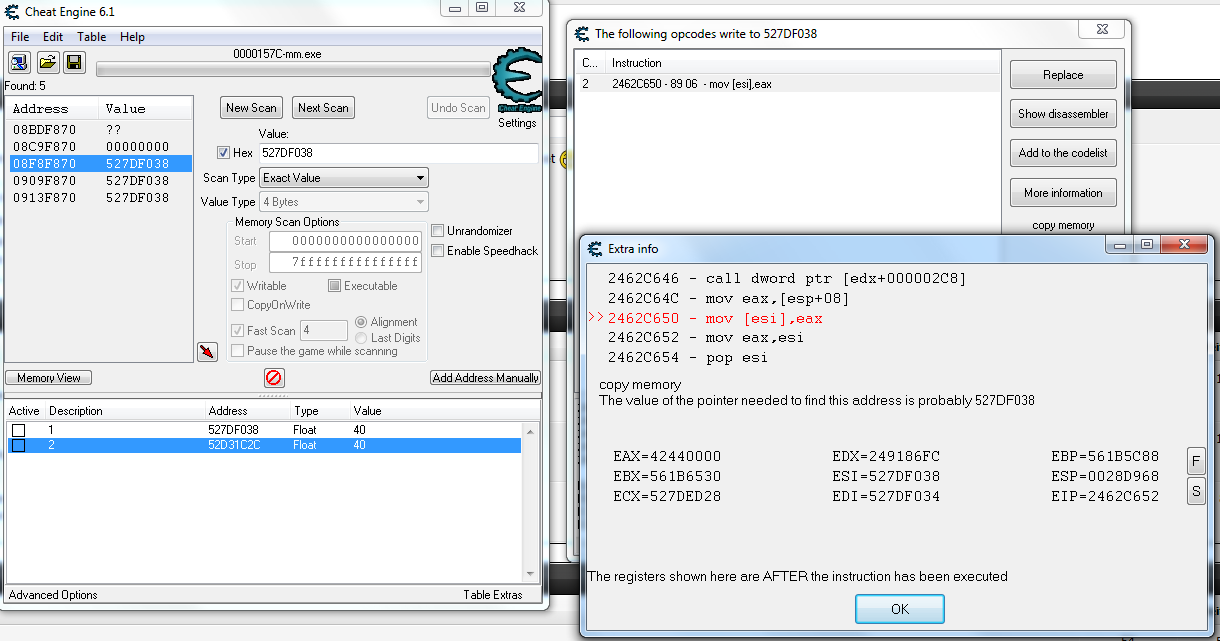Open the Scan Type dropdown

click(344, 178)
